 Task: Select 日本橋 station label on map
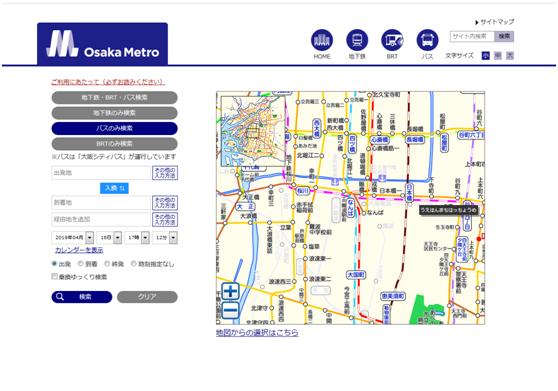click(x=409, y=192)
